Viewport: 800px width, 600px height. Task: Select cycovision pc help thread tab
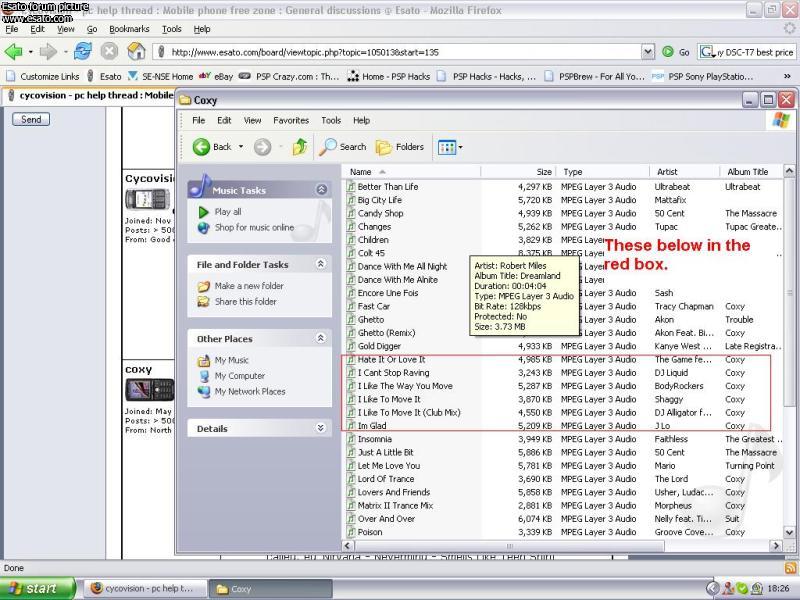click(90, 95)
